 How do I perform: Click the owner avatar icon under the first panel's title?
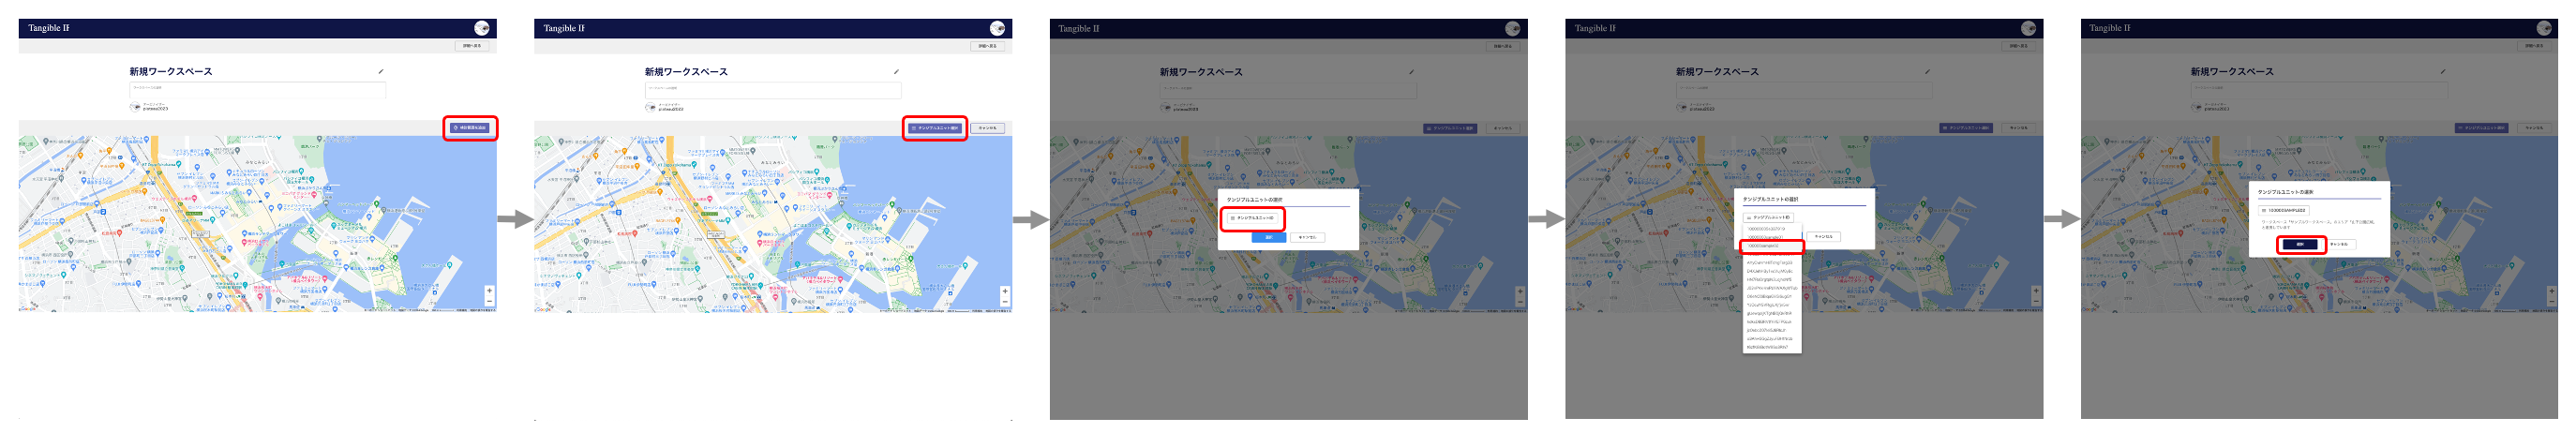(135, 107)
